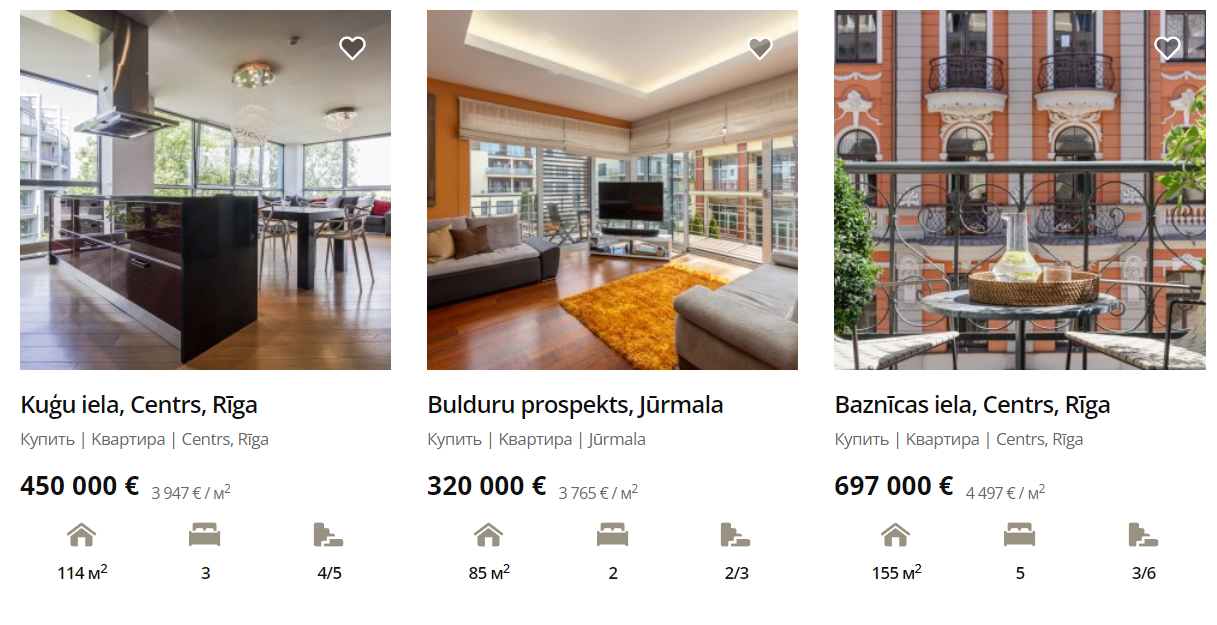Click bed icon above 5 bedrooms

[1019, 535]
